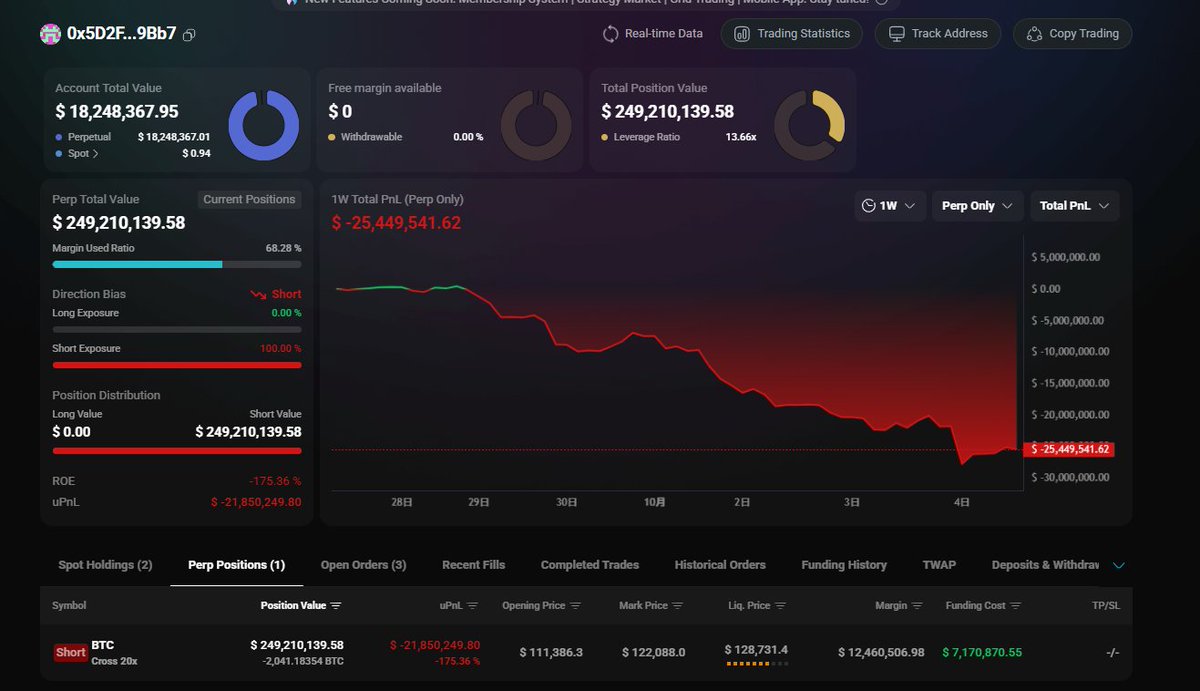Sort by Mark Price column icon

coord(678,606)
